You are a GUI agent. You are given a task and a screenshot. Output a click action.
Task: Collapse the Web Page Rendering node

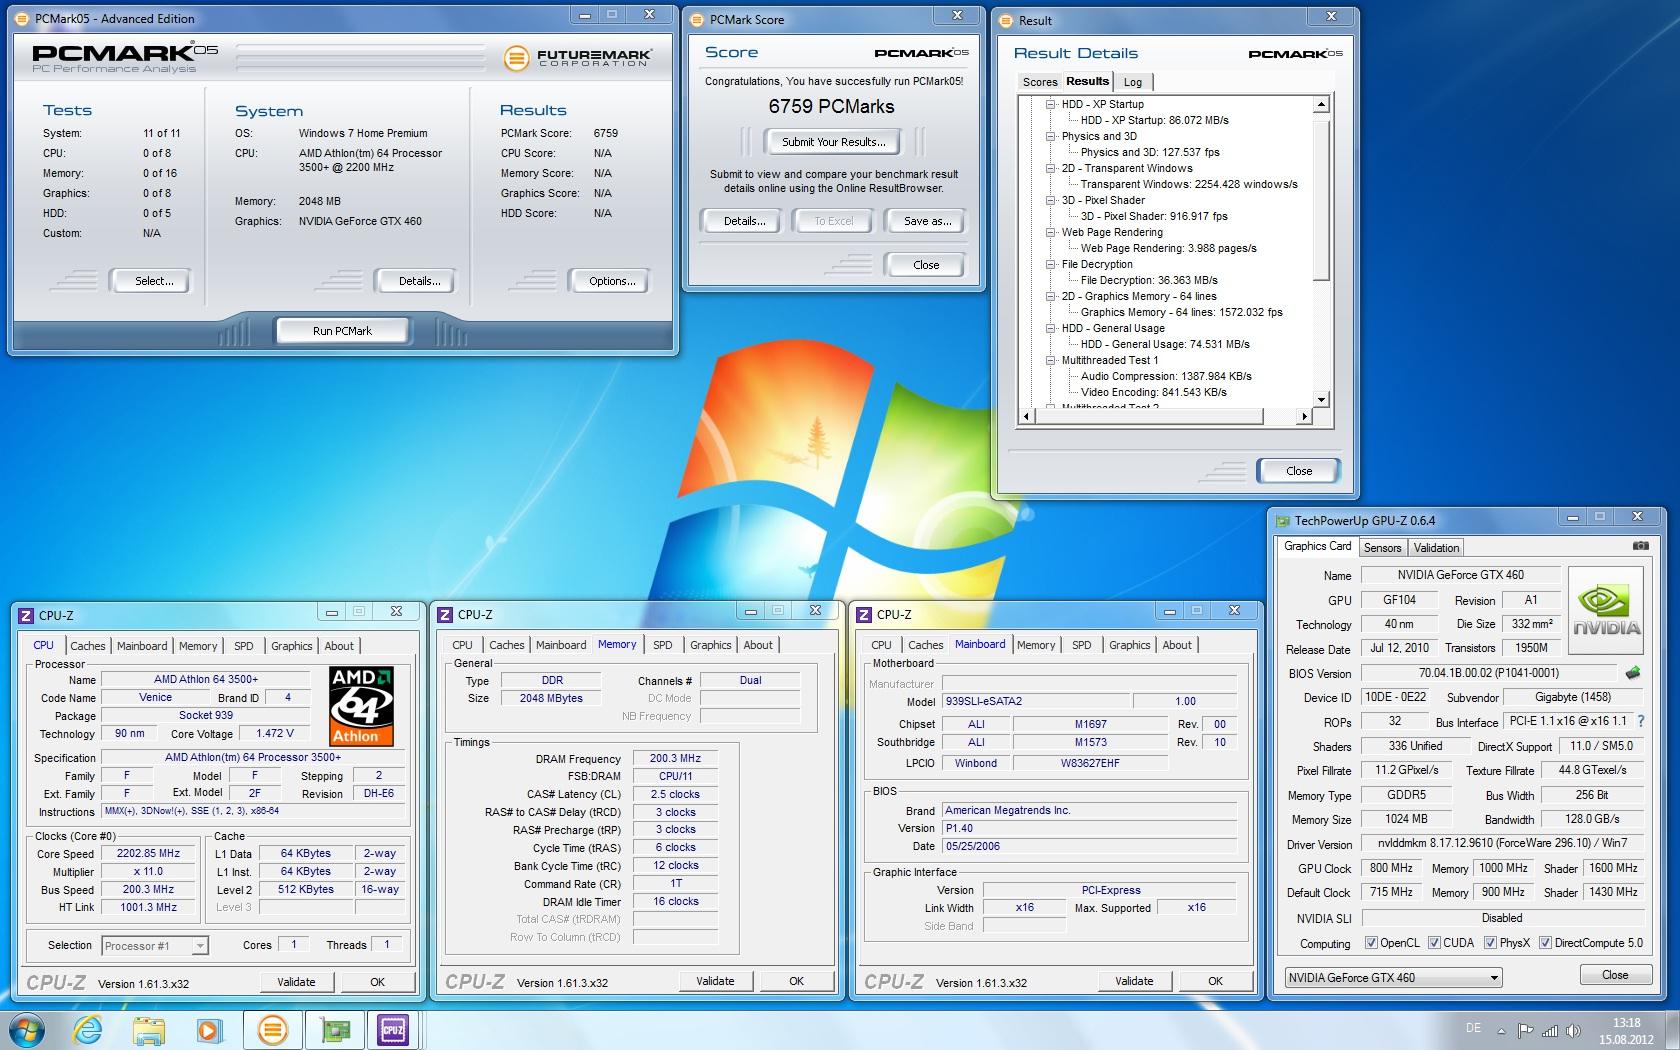click(x=1051, y=232)
